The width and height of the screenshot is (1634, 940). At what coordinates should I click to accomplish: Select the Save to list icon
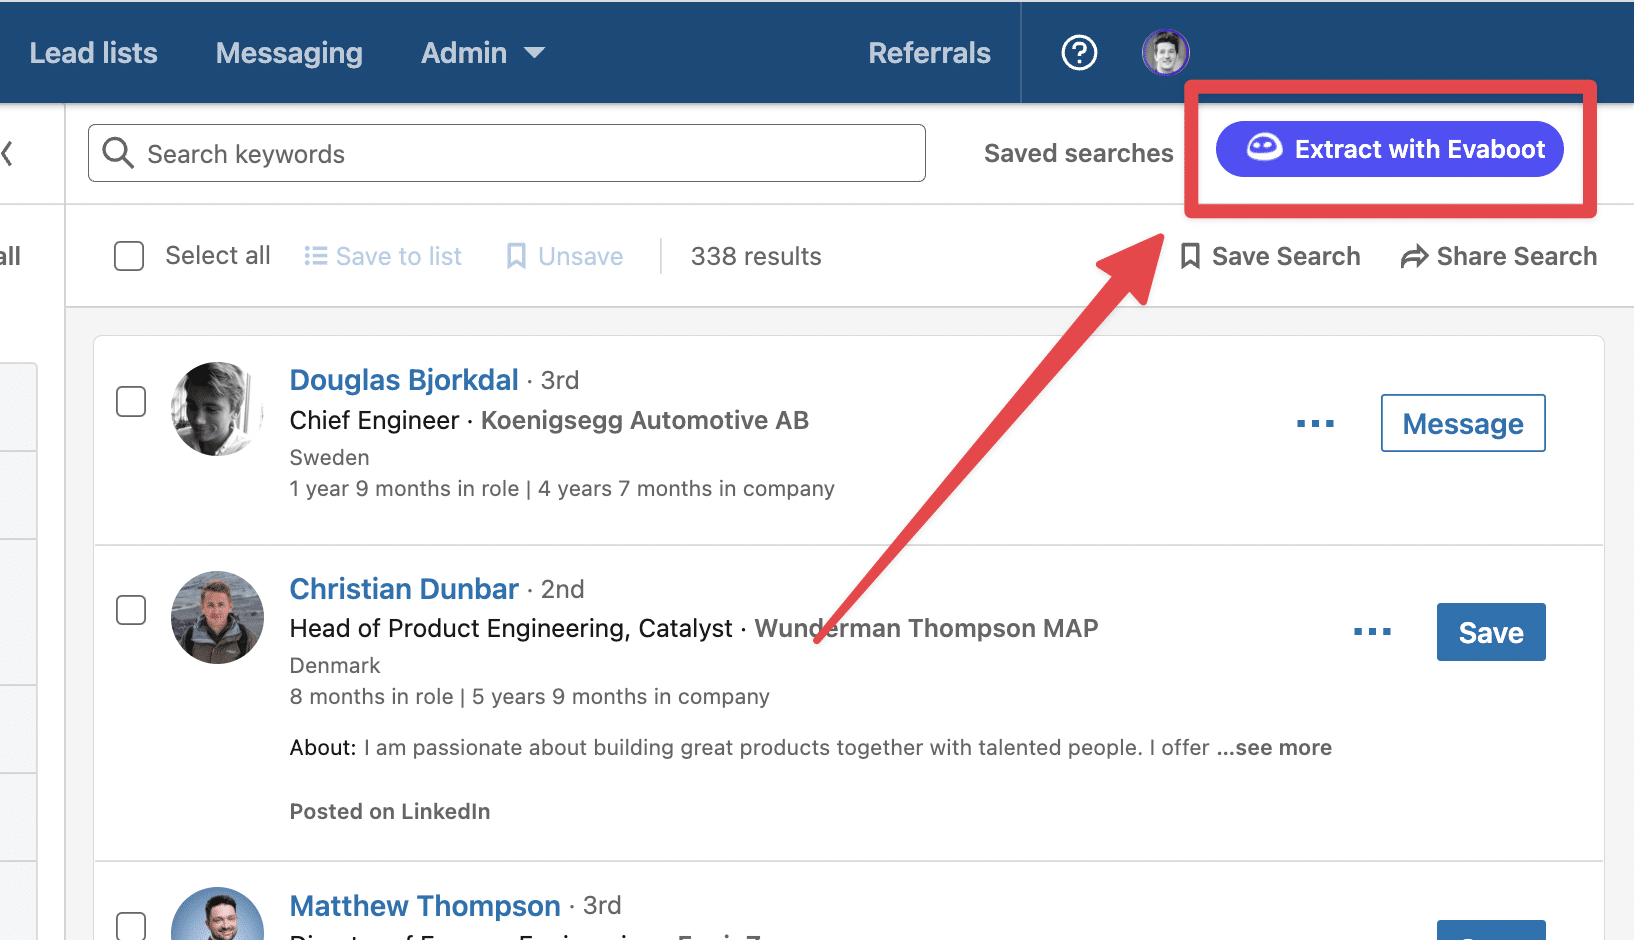tap(314, 256)
